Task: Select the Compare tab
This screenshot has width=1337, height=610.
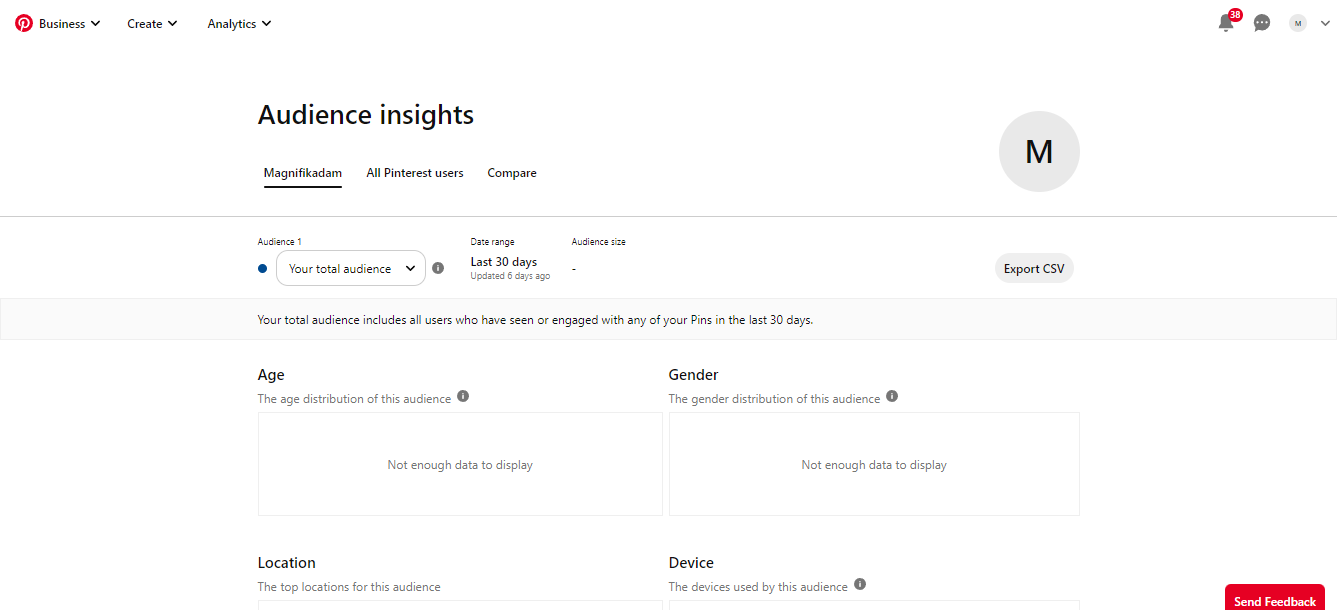Action: 512,173
